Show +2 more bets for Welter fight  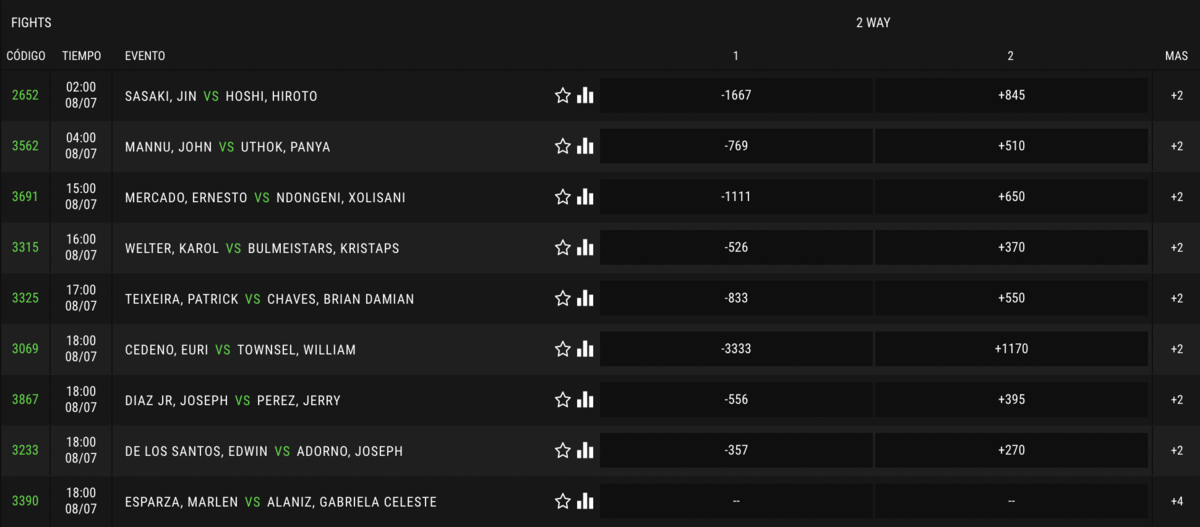(x=1176, y=248)
